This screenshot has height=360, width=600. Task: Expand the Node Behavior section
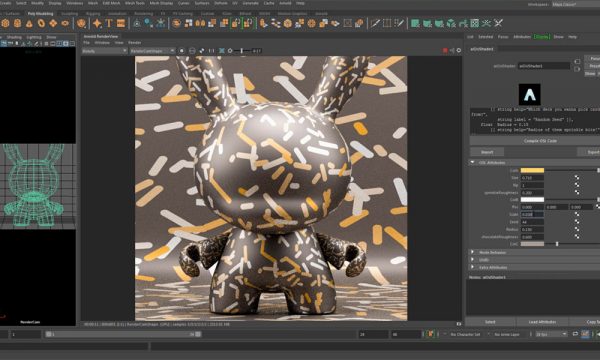pyautogui.click(x=472, y=252)
